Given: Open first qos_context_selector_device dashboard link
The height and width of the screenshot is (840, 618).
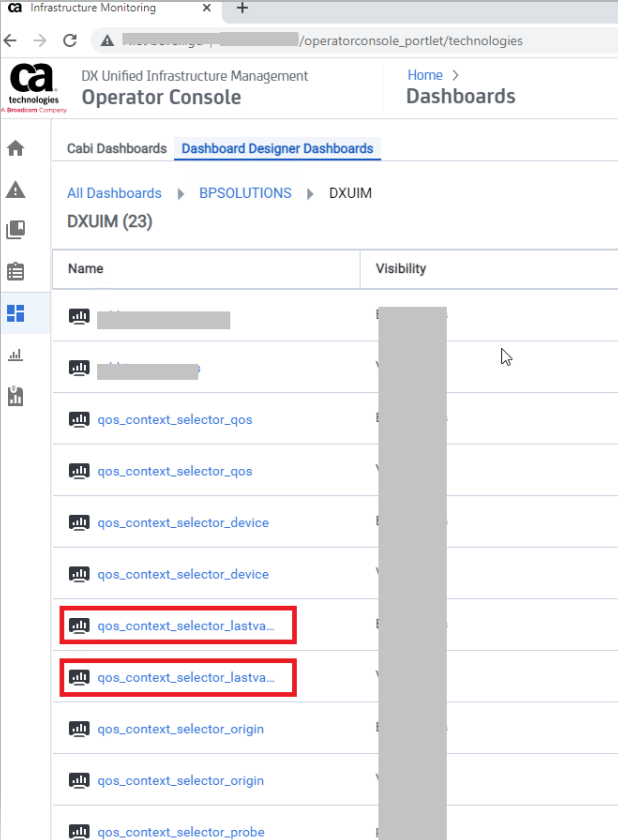Looking at the screenshot, I should pyautogui.click(x=183, y=522).
